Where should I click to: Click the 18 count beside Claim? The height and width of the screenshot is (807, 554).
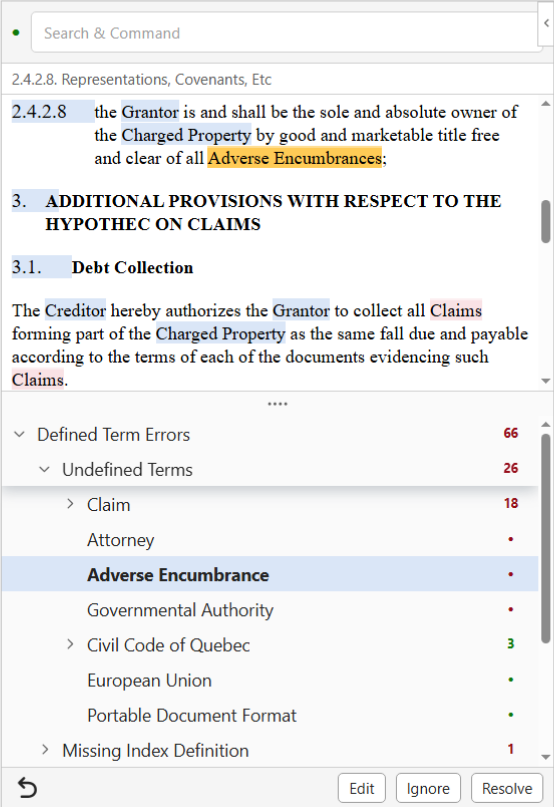tap(511, 503)
